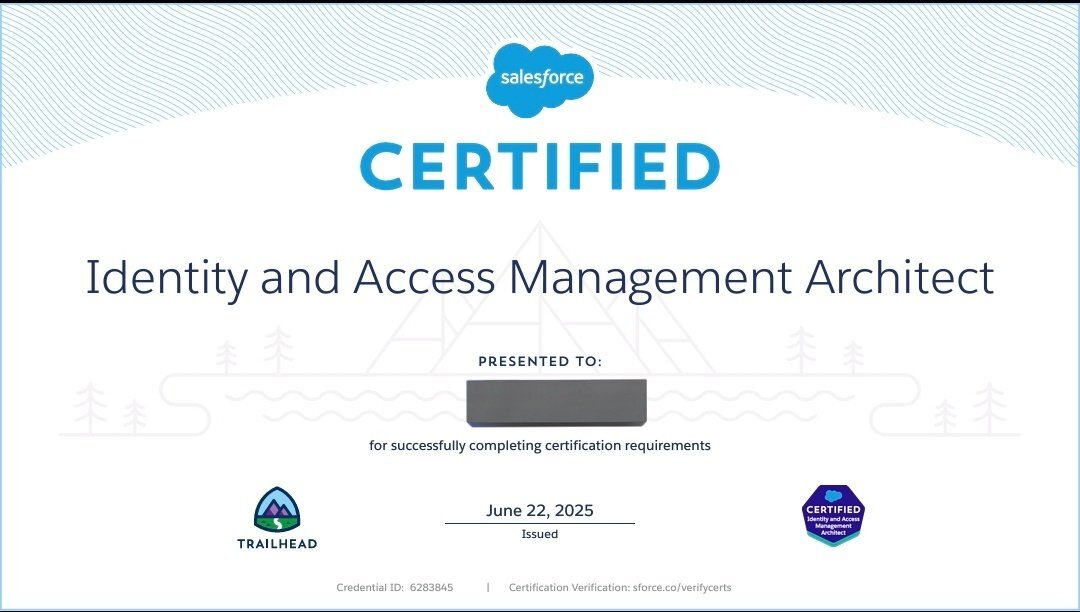Select the large CERTIFIED heading

pos(540,166)
